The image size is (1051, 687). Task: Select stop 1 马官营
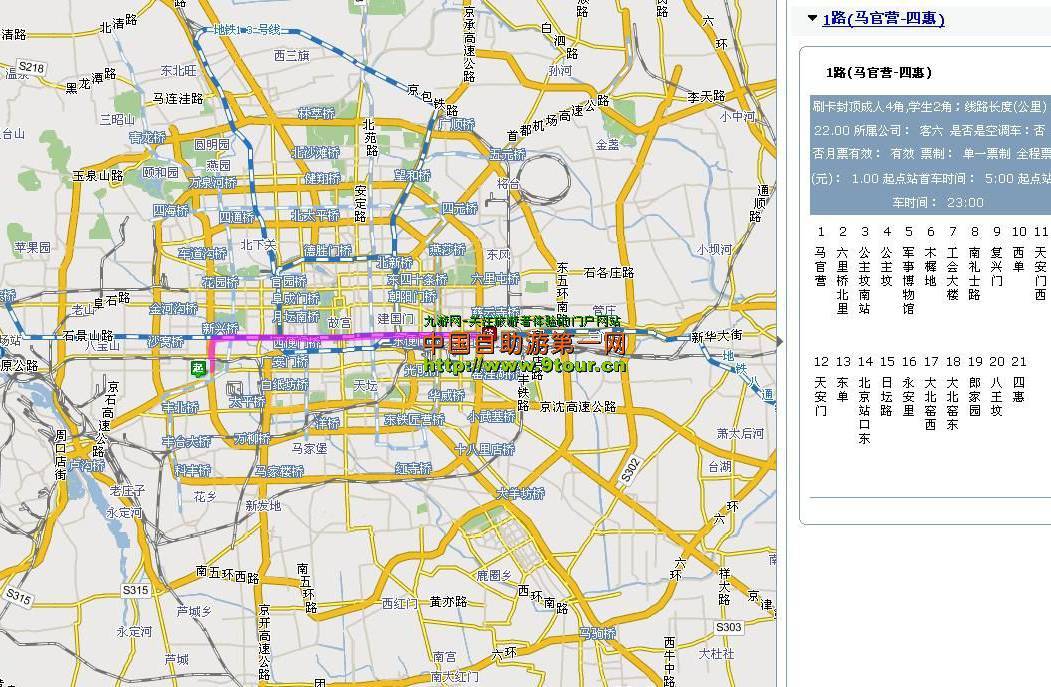pos(820,265)
